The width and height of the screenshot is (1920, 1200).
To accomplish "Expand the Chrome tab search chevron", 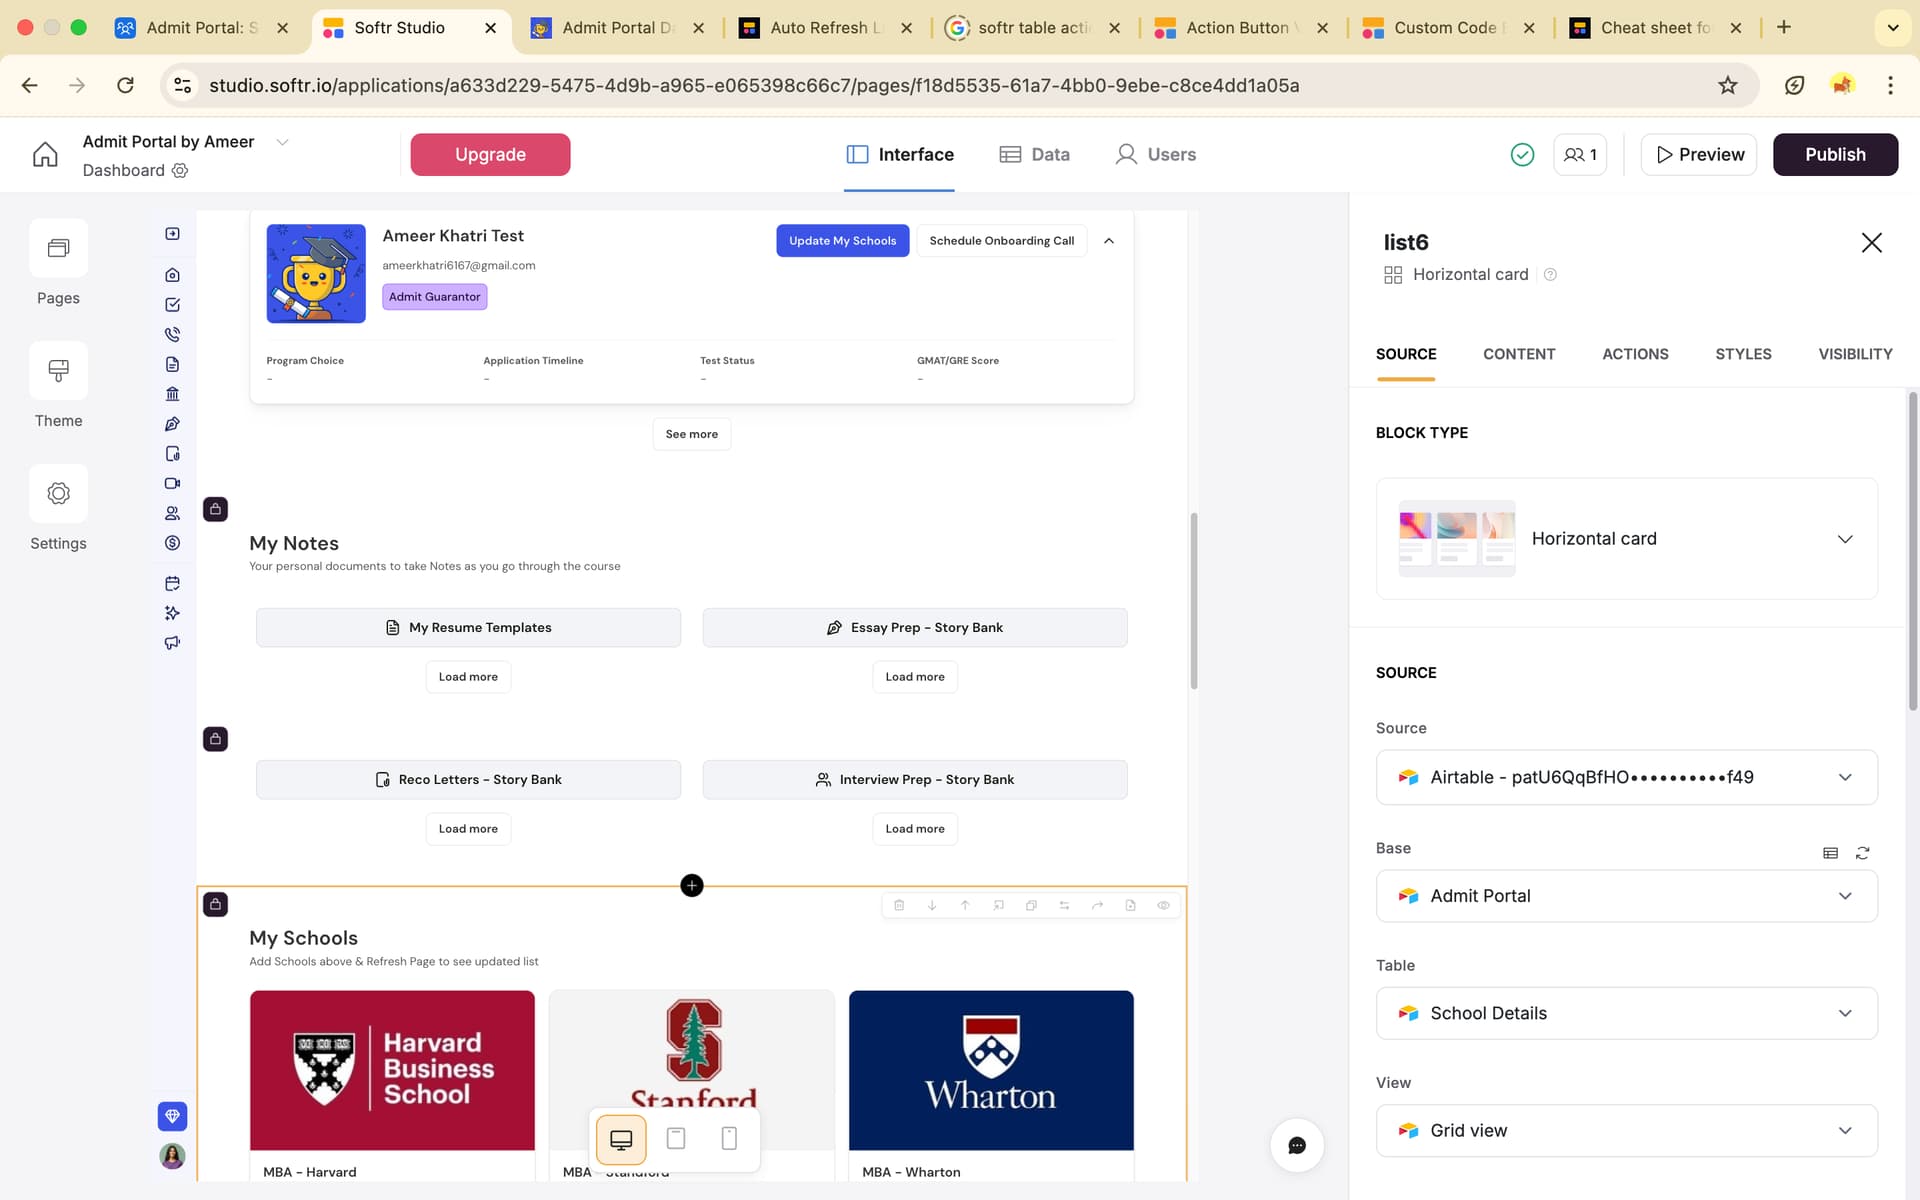I will click(x=1892, y=28).
